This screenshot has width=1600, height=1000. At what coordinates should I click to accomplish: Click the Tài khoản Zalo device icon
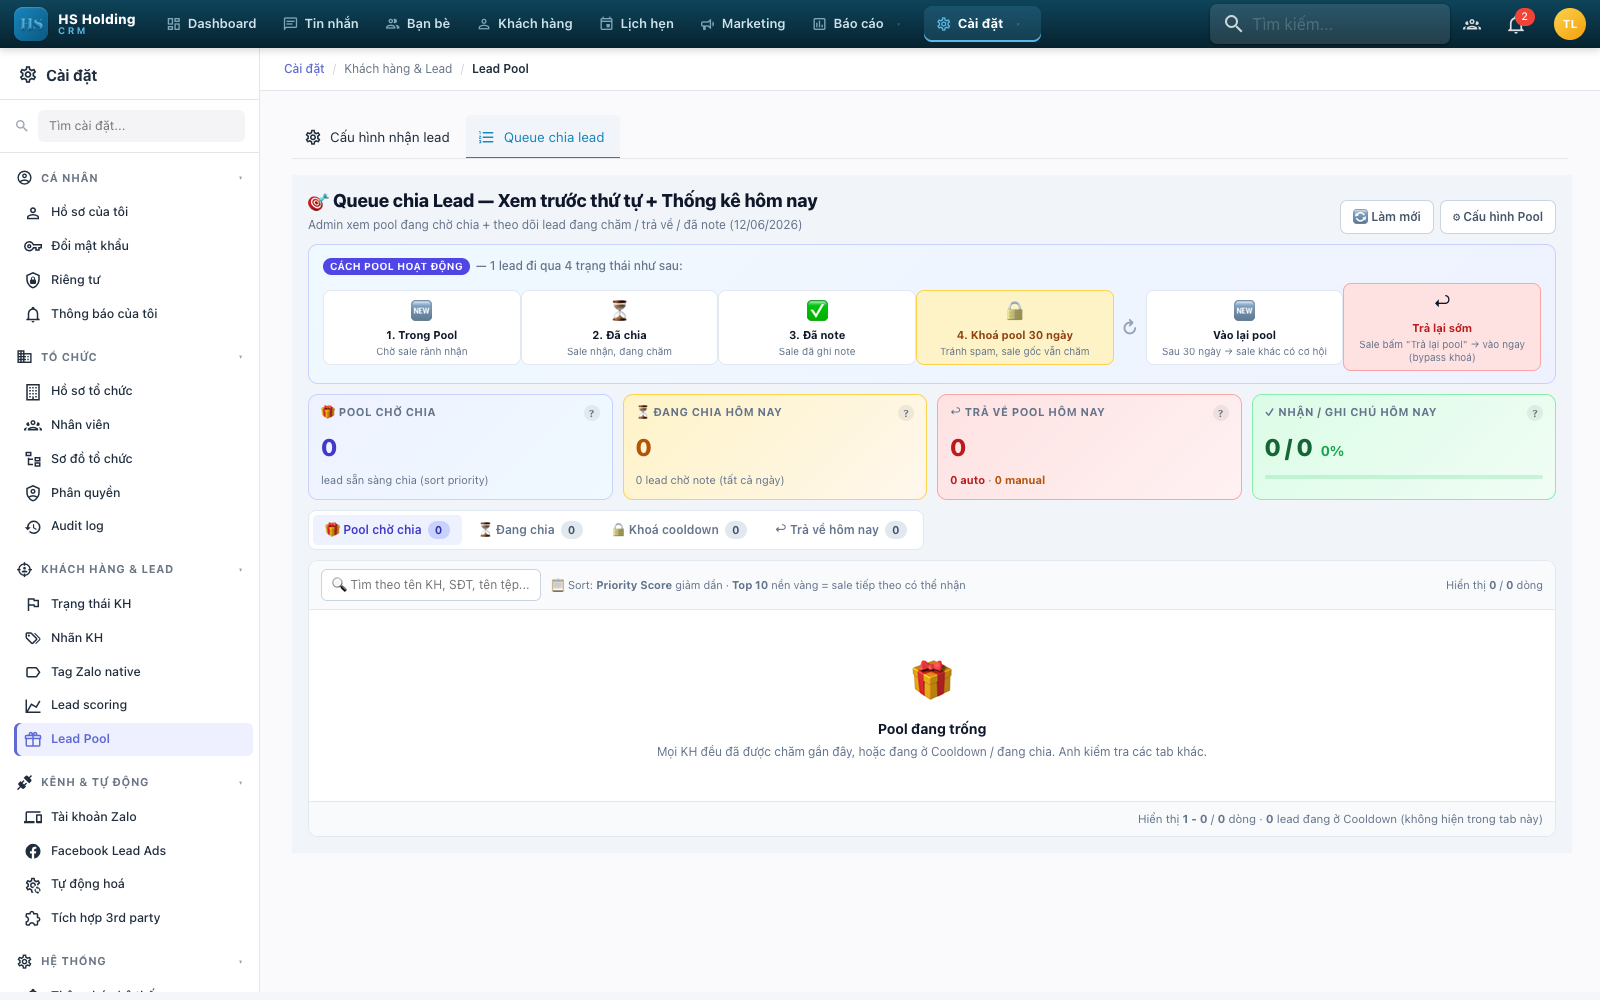pyautogui.click(x=33, y=817)
